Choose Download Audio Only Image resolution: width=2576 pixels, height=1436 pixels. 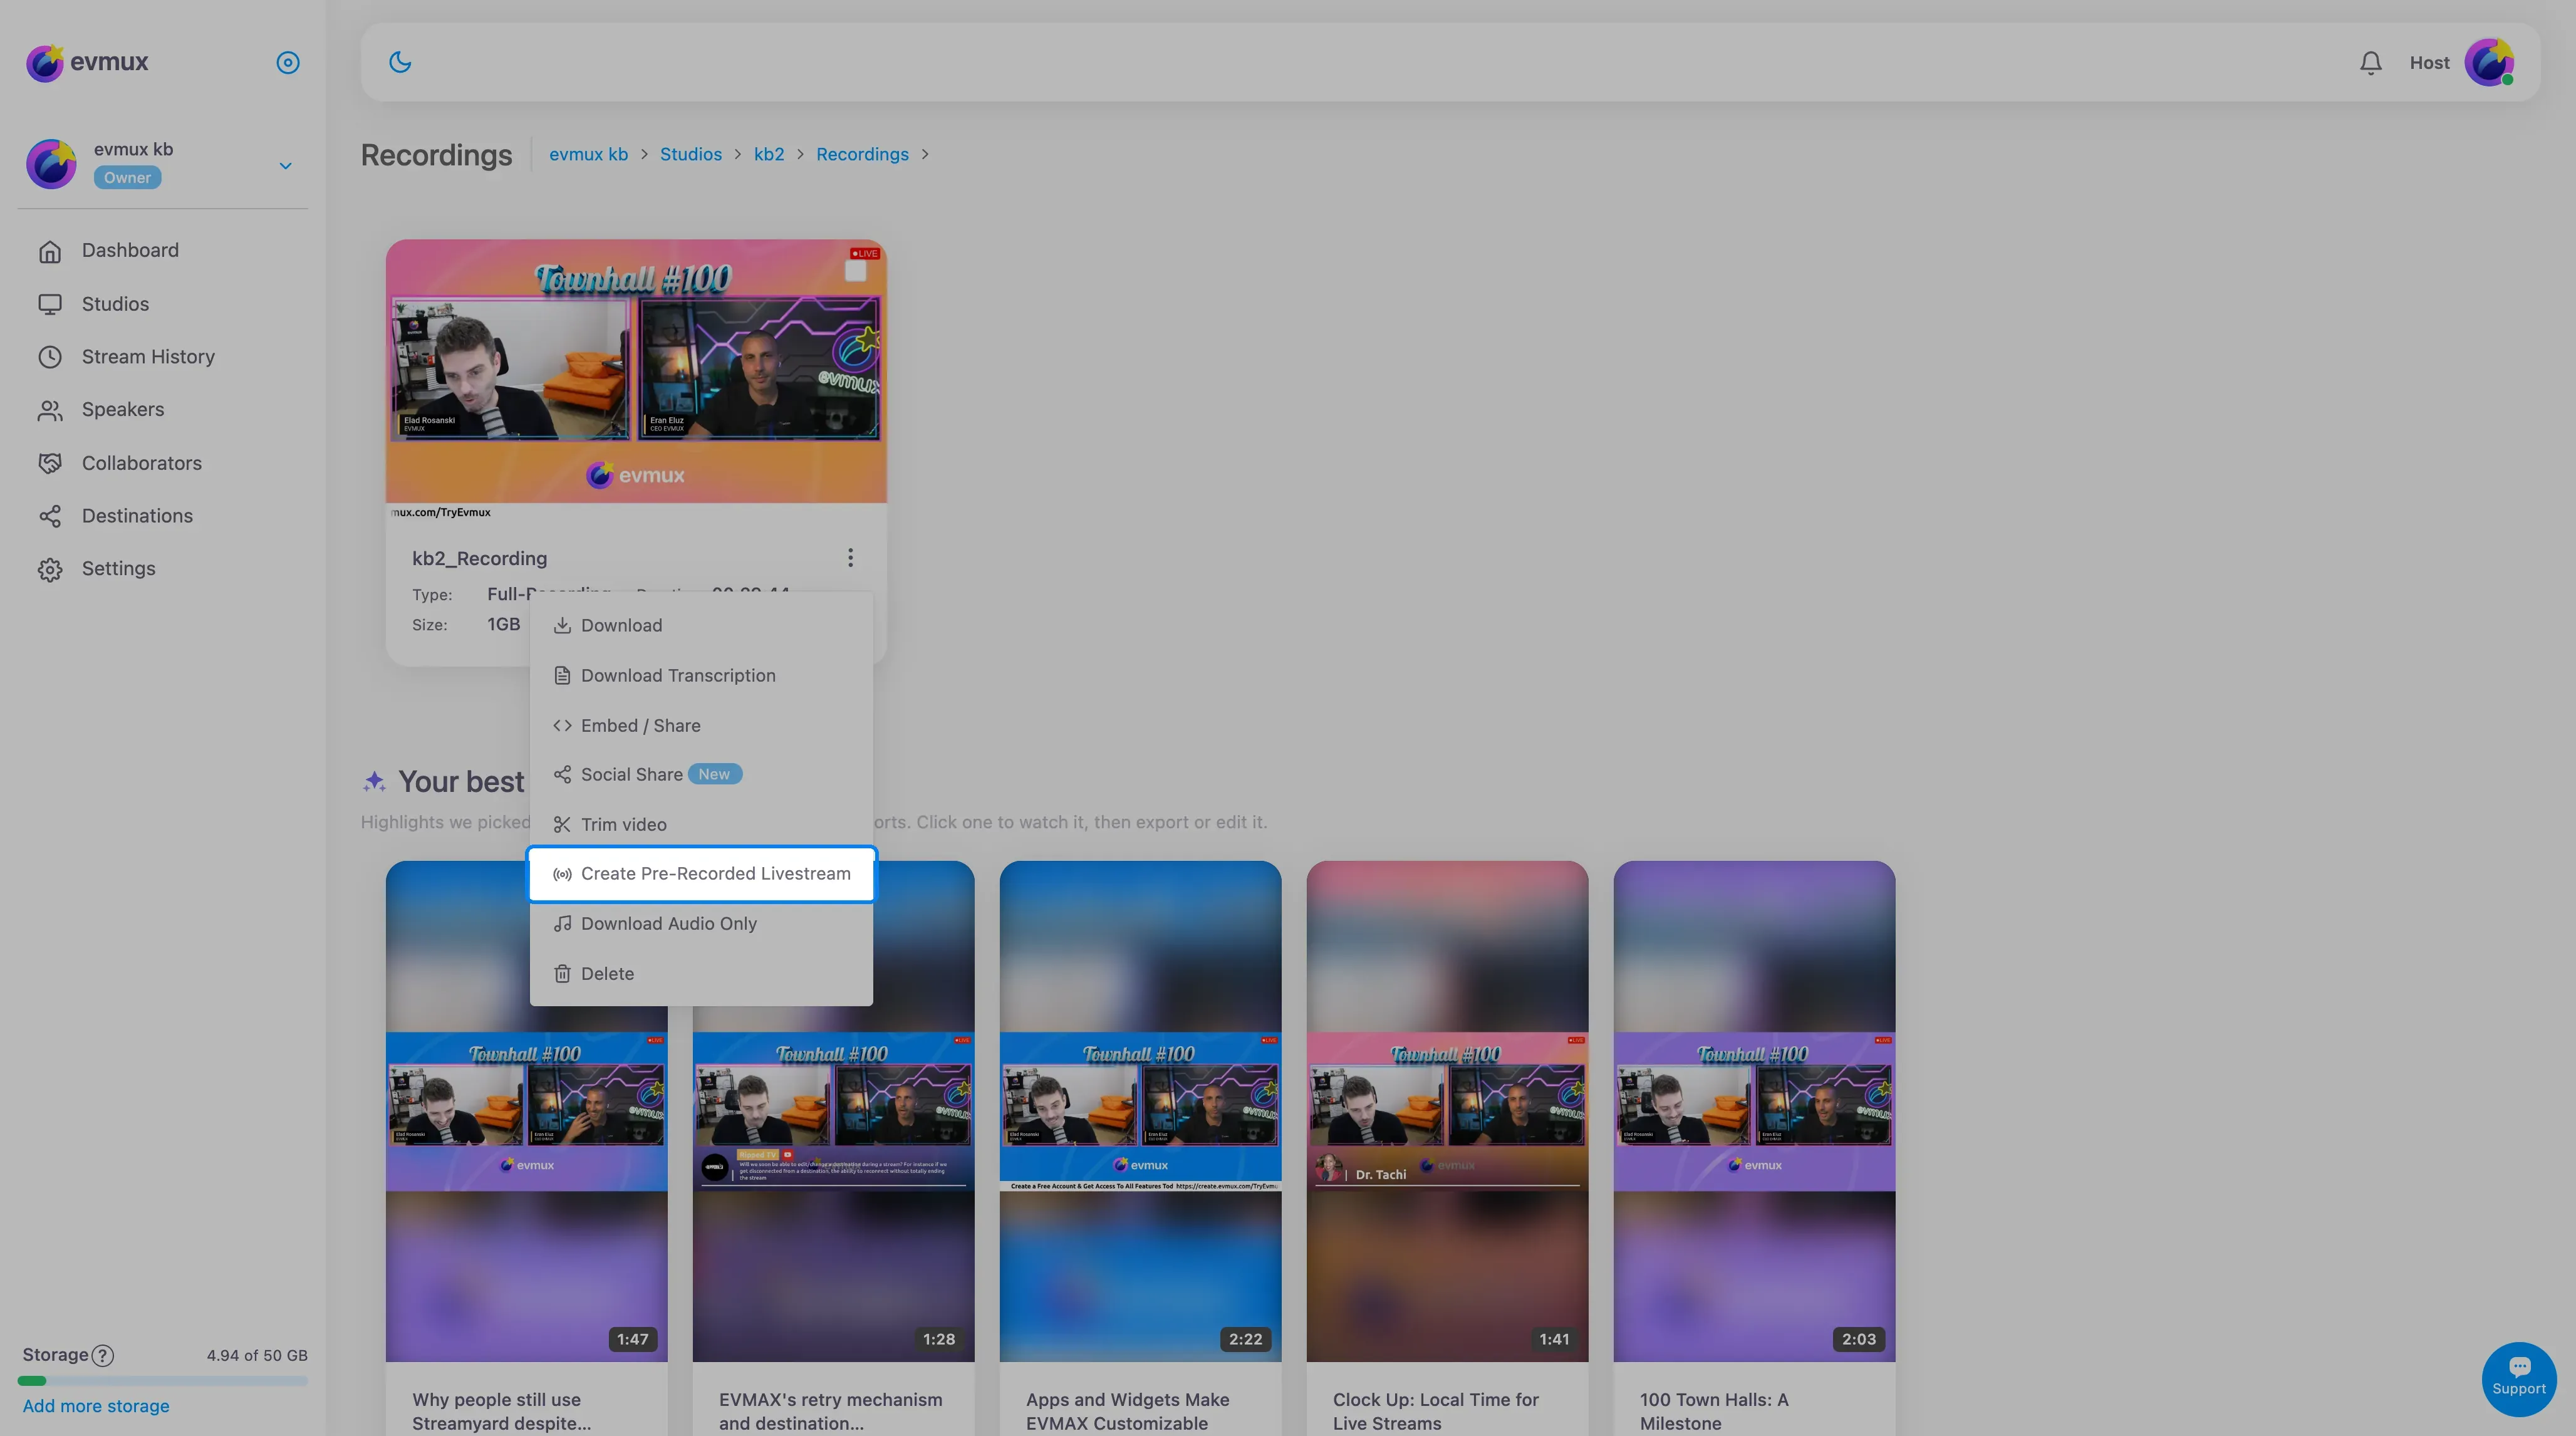[x=701, y=924]
